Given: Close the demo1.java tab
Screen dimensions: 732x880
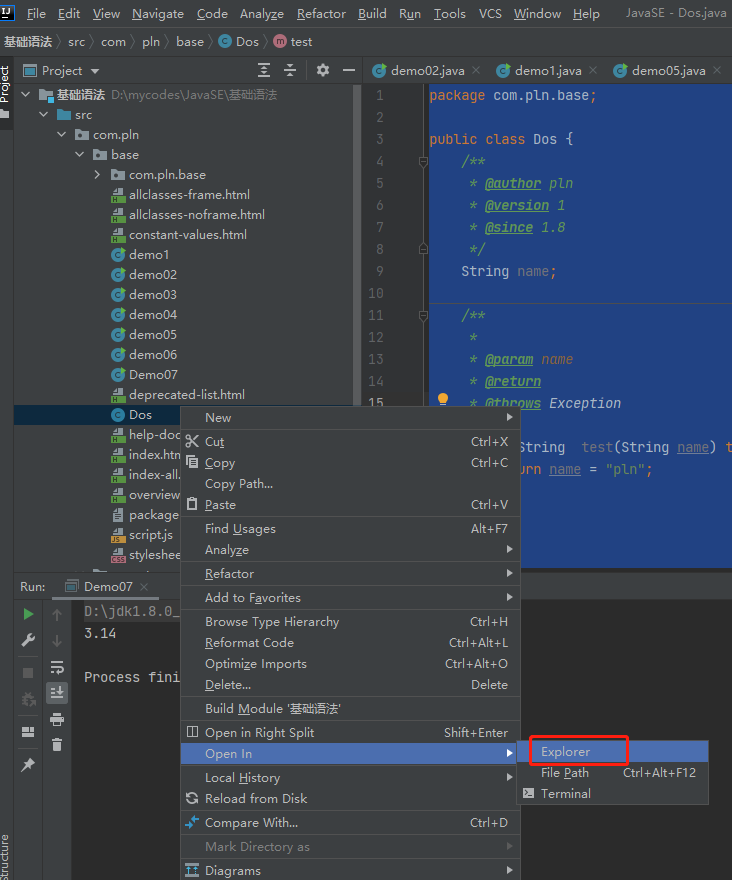Looking at the screenshot, I should 593,70.
